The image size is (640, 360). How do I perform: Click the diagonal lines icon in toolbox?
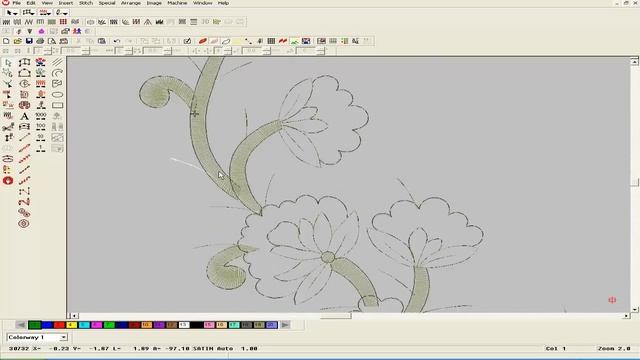tap(58, 62)
